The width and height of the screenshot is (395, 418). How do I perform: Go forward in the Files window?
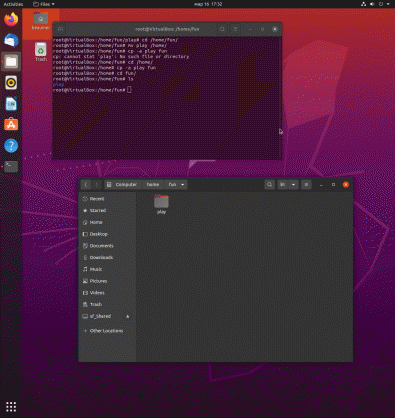pos(97,184)
